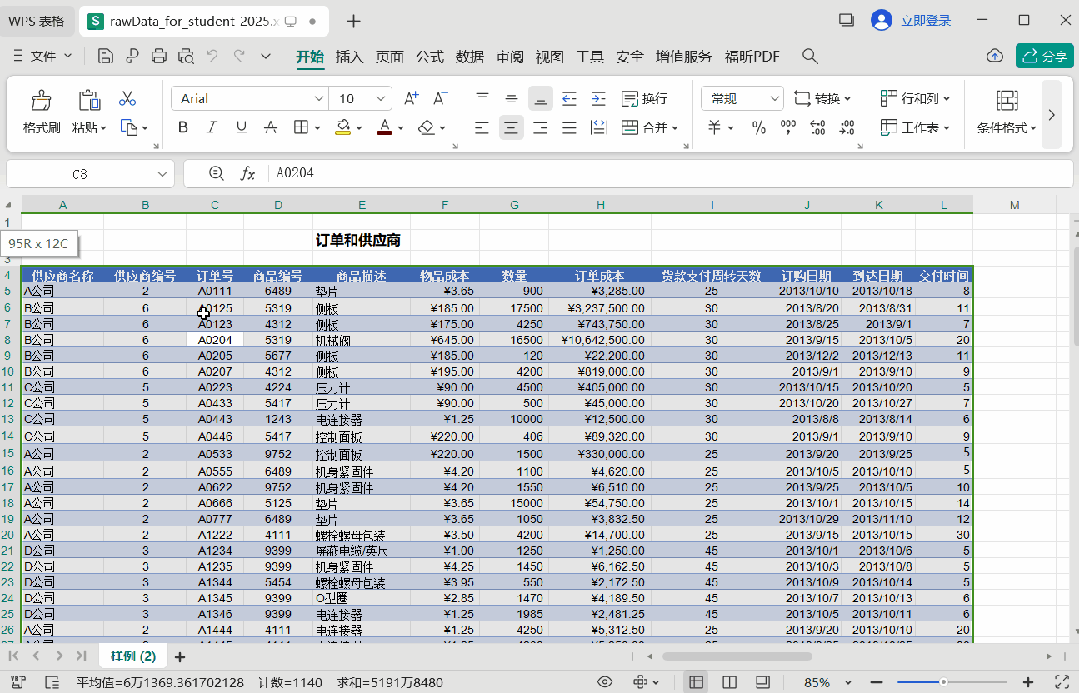
Task: Open the search magnifier in menu bar
Action: tap(810, 56)
